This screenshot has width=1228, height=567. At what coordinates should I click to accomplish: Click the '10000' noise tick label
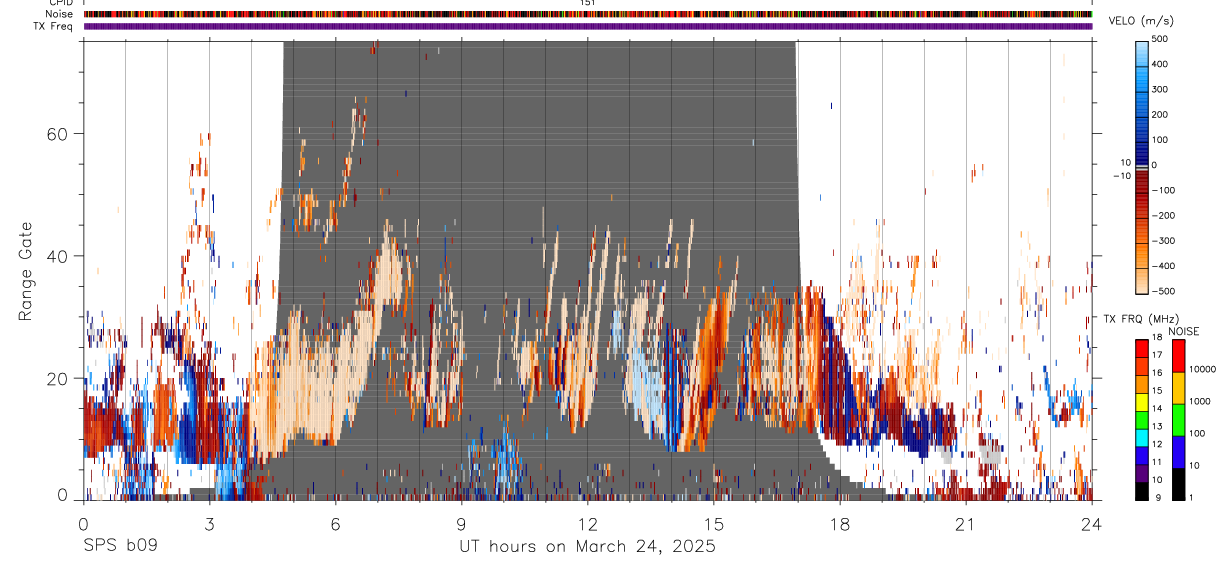pyautogui.click(x=1202, y=370)
